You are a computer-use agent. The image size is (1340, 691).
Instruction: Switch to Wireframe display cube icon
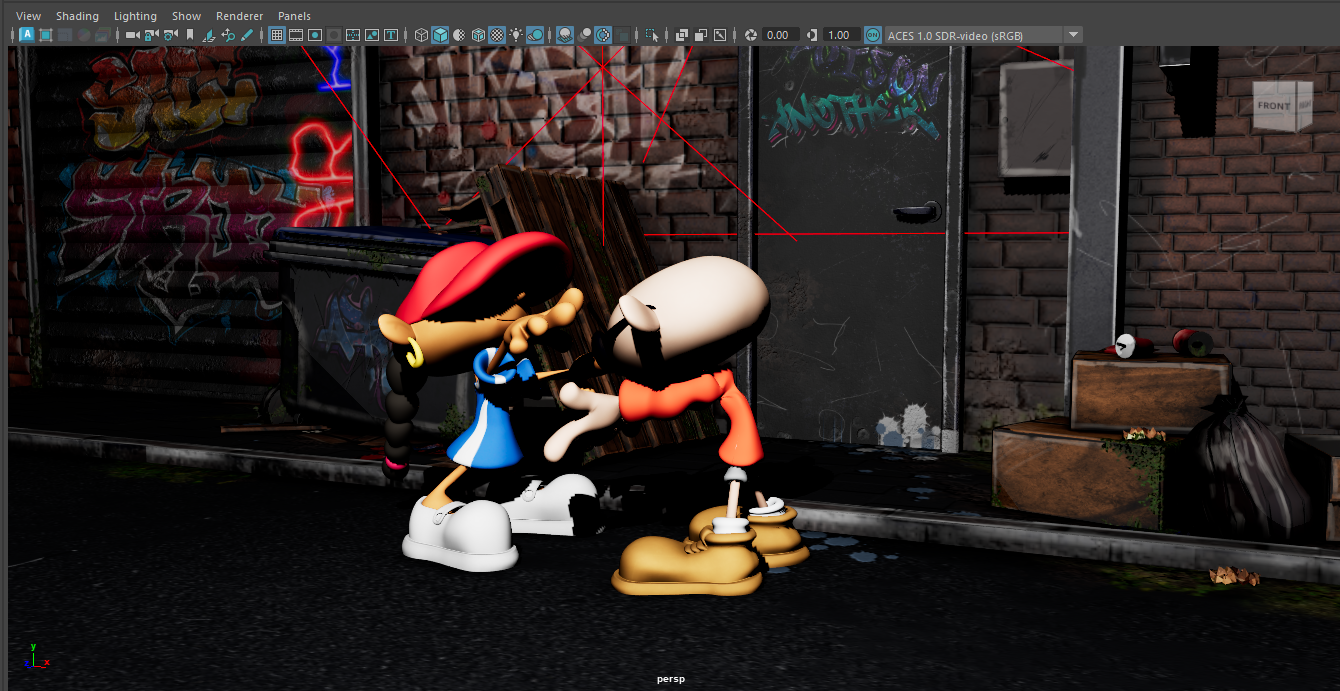[x=421, y=35]
